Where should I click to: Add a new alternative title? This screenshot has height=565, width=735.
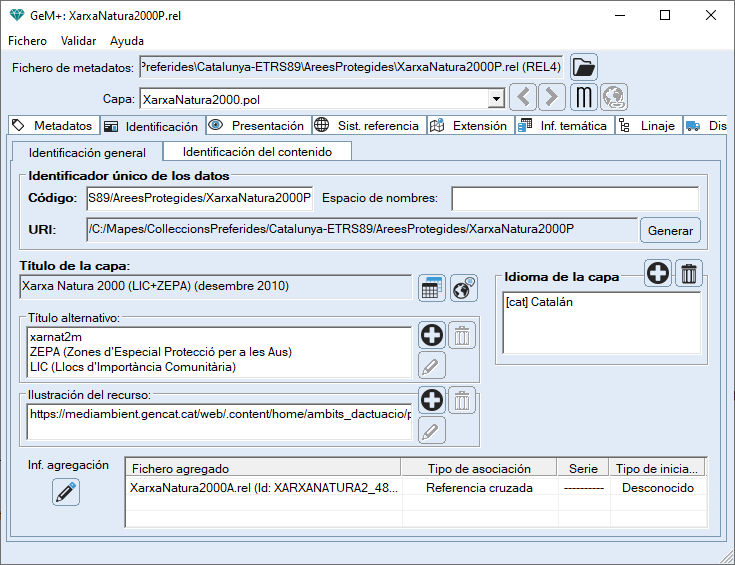(x=431, y=336)
